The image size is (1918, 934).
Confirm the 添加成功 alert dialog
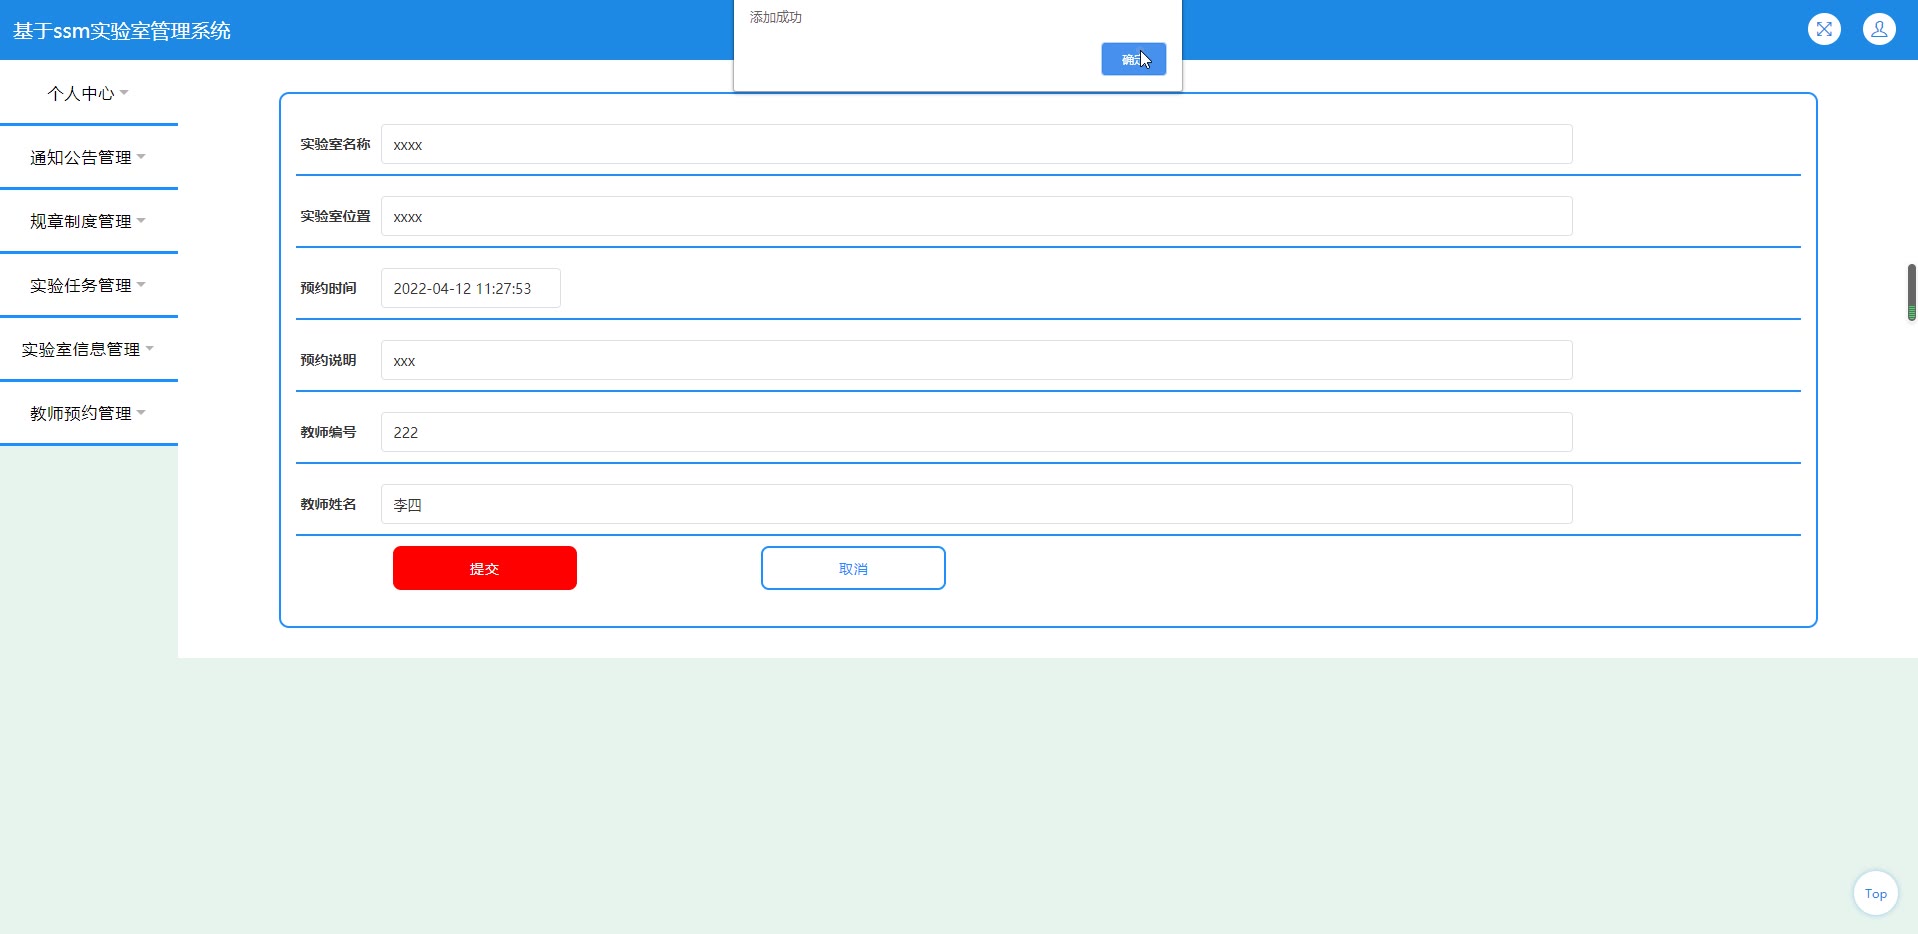1133,59
